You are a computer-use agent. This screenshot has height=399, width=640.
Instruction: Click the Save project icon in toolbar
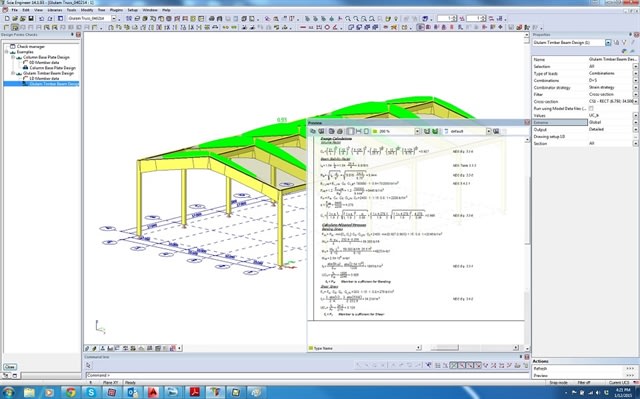click(x=31, y=19)
